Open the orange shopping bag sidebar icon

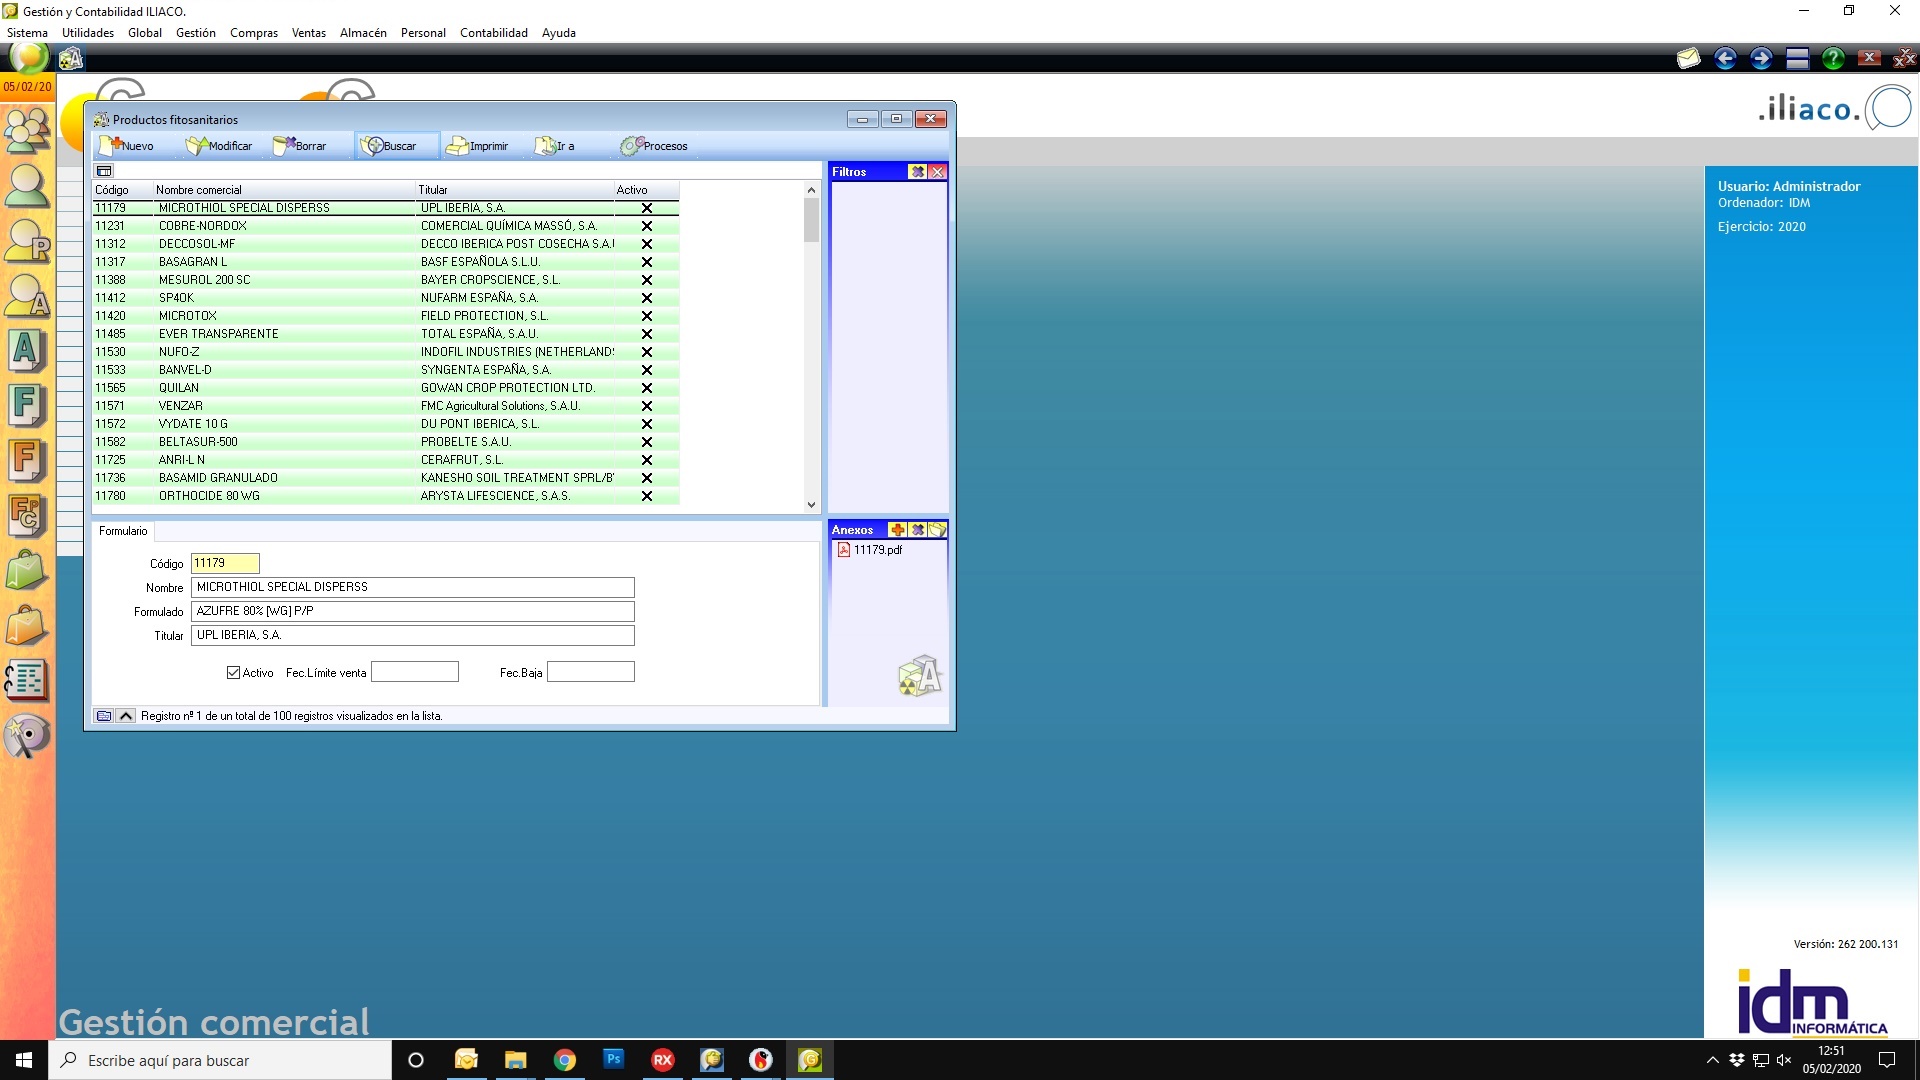pos(27,626)
